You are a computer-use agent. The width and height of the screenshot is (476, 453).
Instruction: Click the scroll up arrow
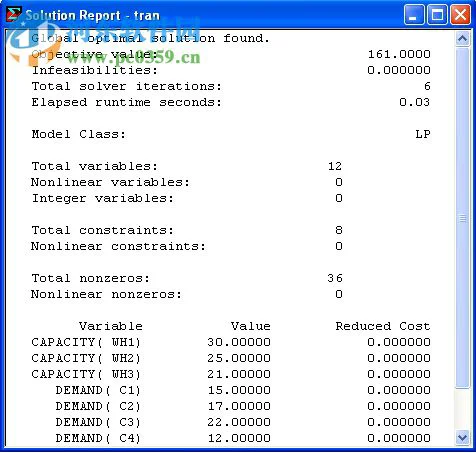462,39
